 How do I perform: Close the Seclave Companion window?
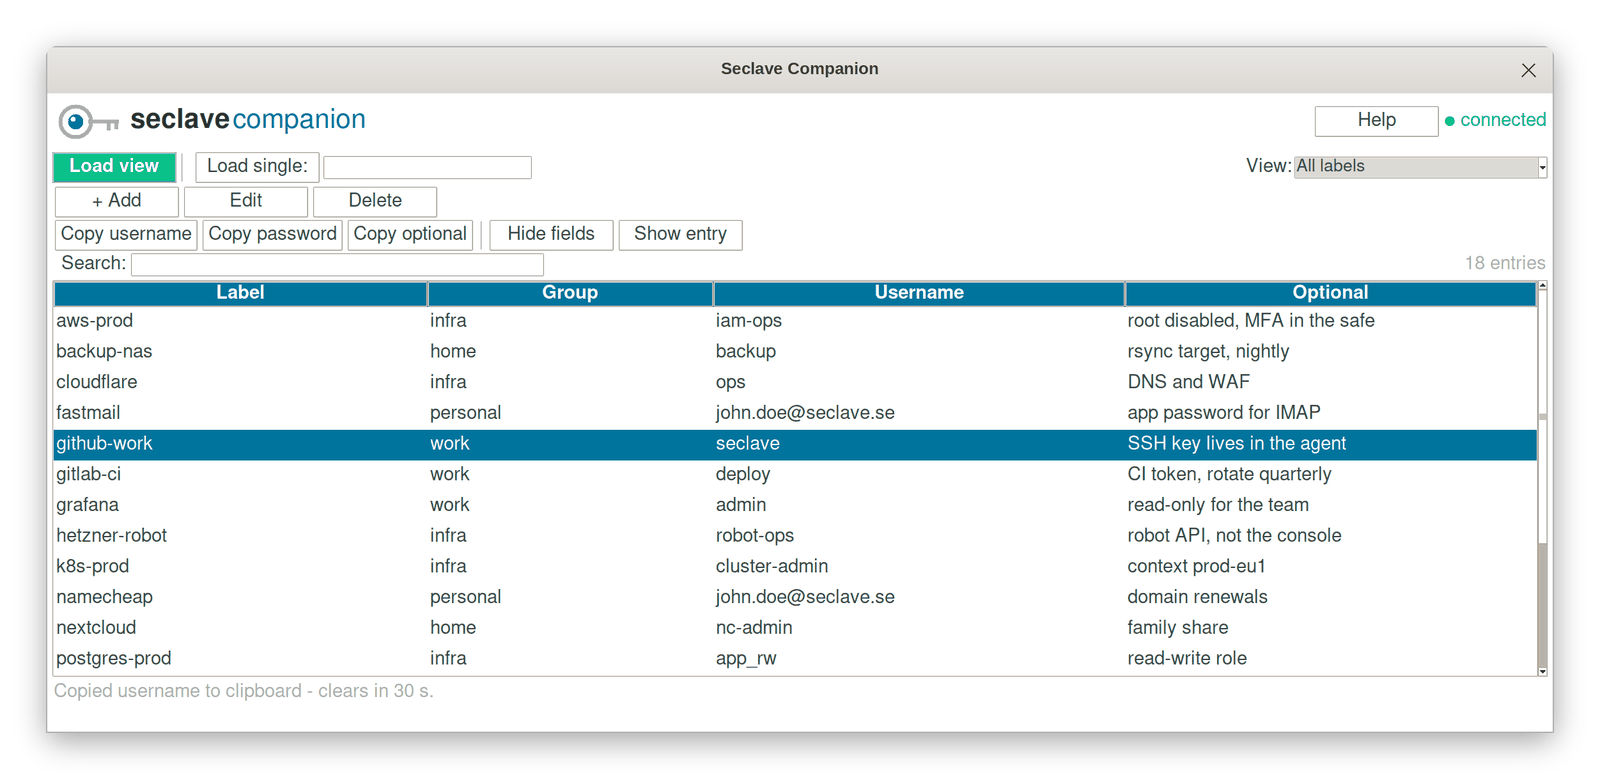point(1528,70)
